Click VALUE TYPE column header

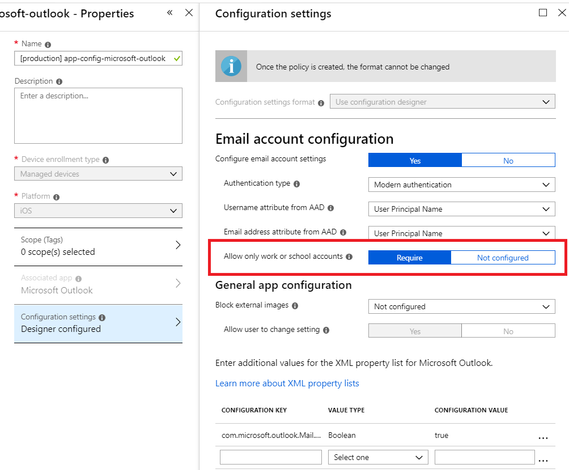pos(346,410)
